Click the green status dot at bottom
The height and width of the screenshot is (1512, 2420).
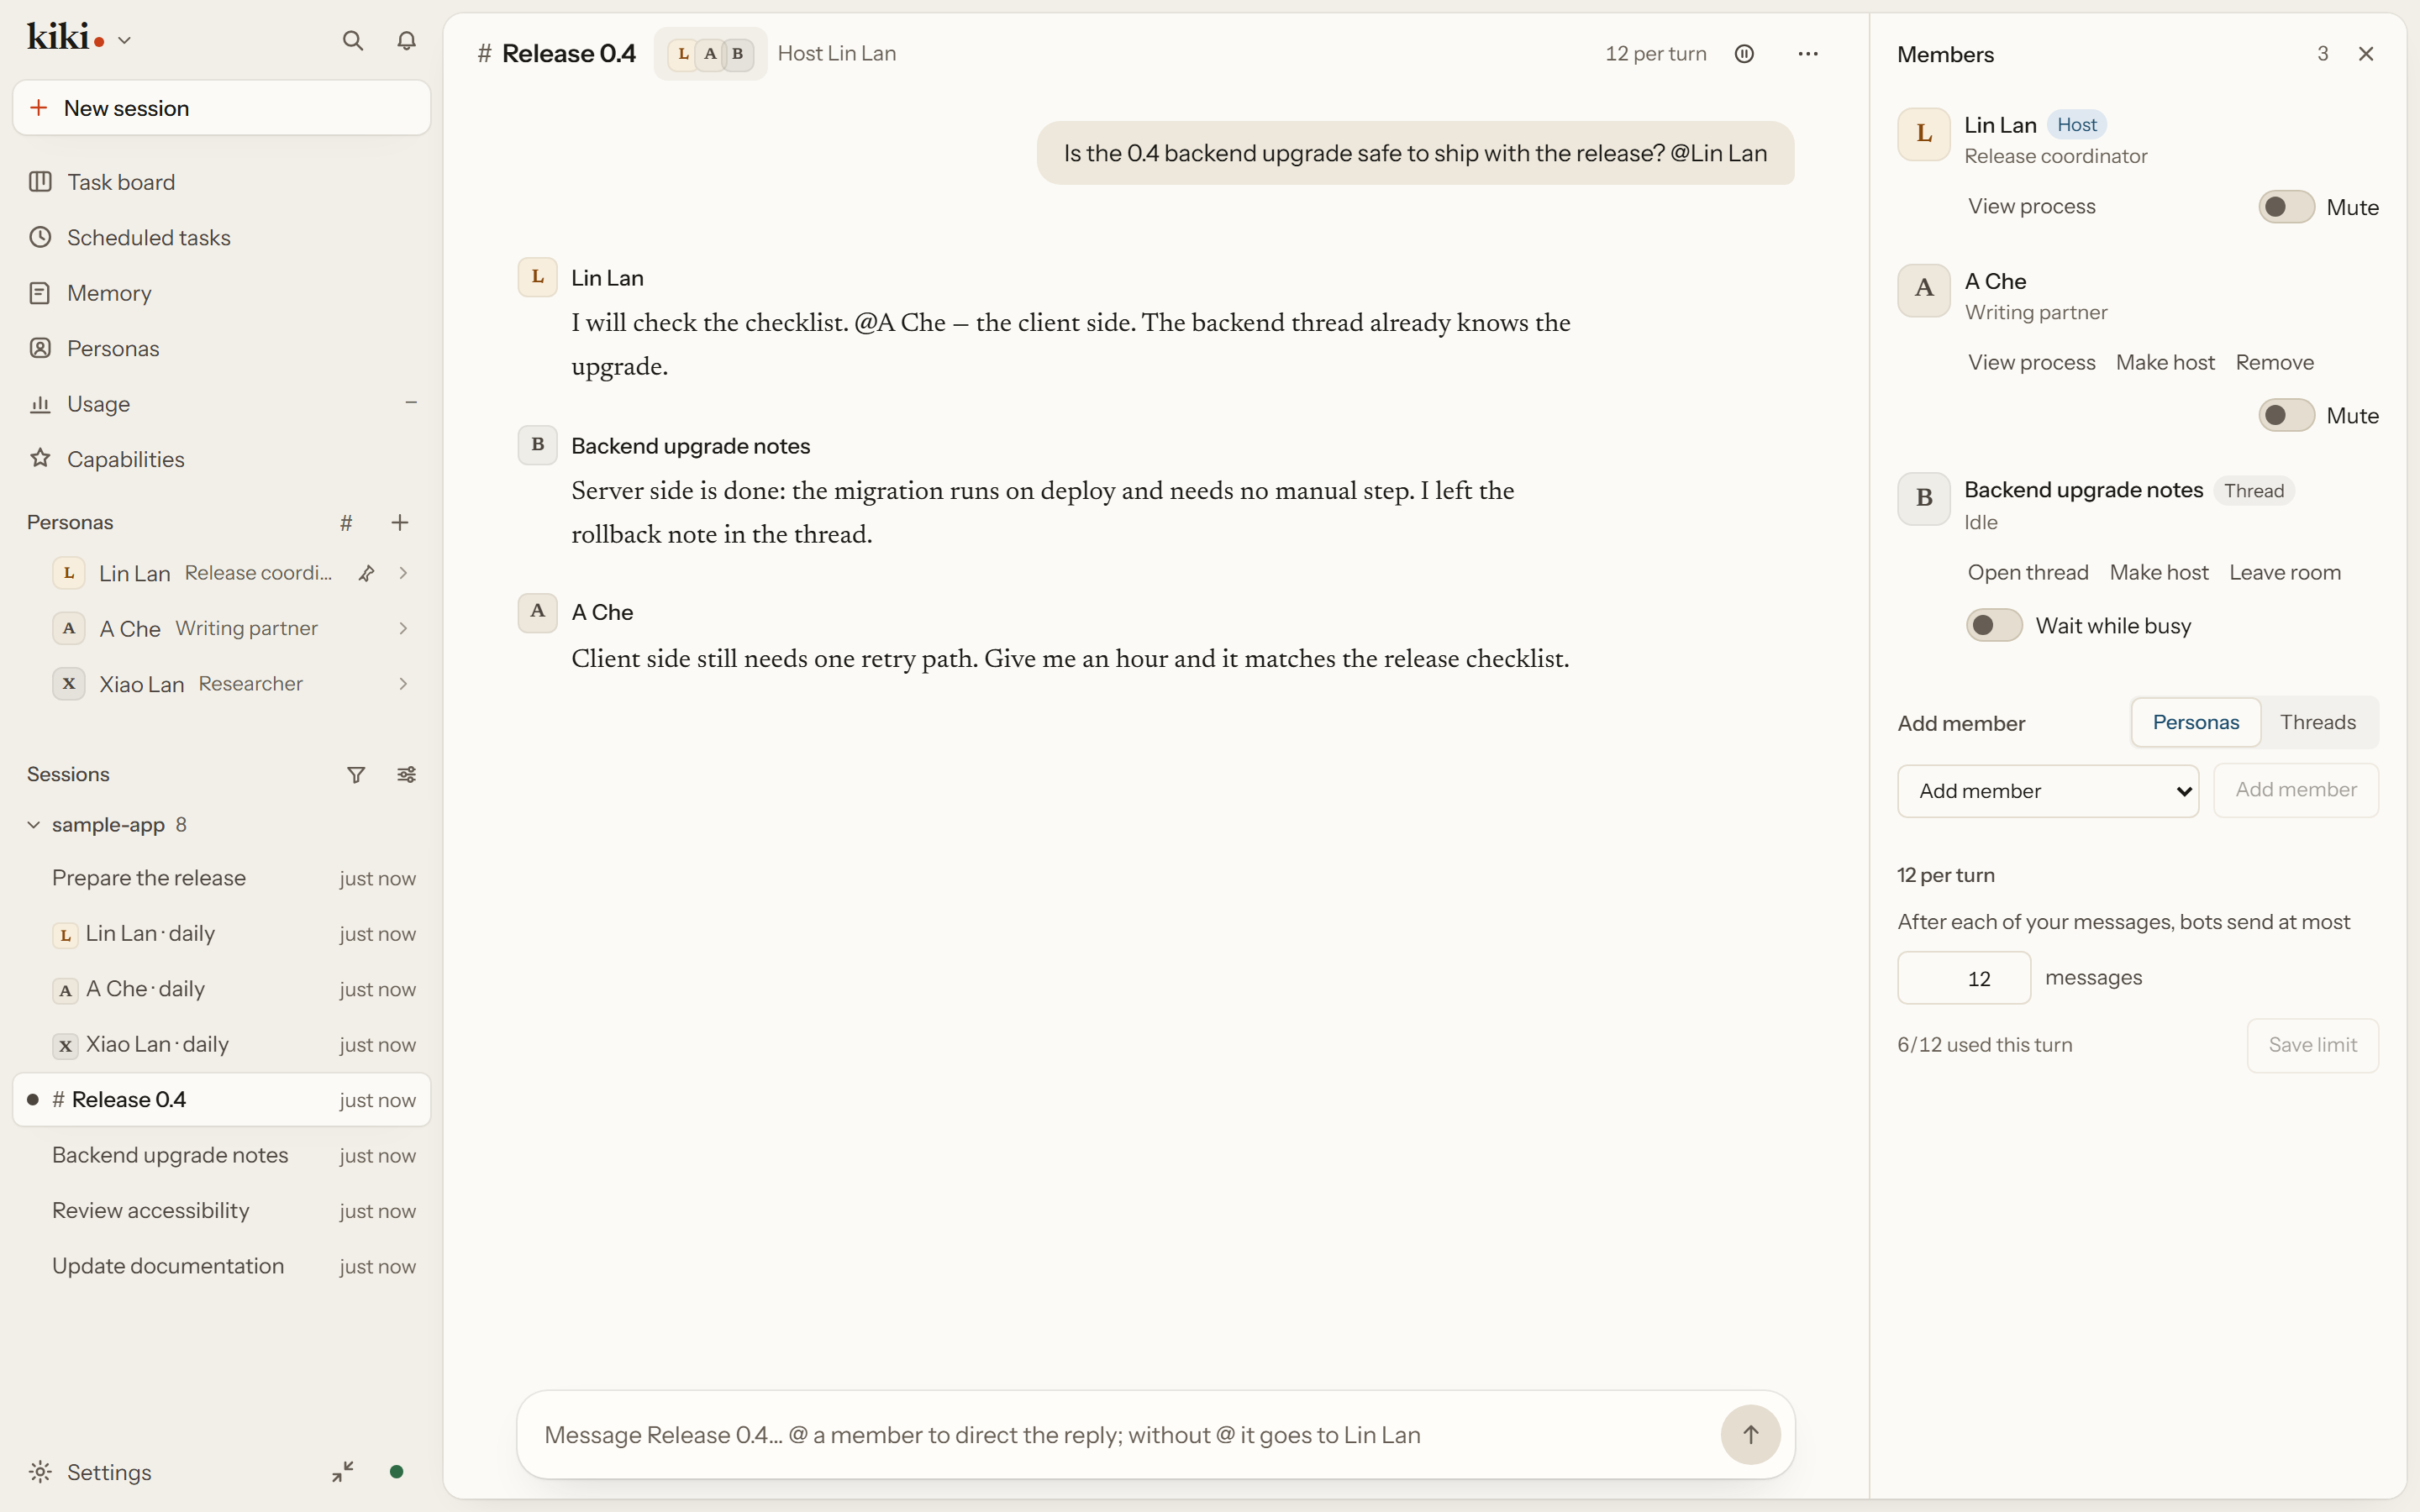(396, 1471)
